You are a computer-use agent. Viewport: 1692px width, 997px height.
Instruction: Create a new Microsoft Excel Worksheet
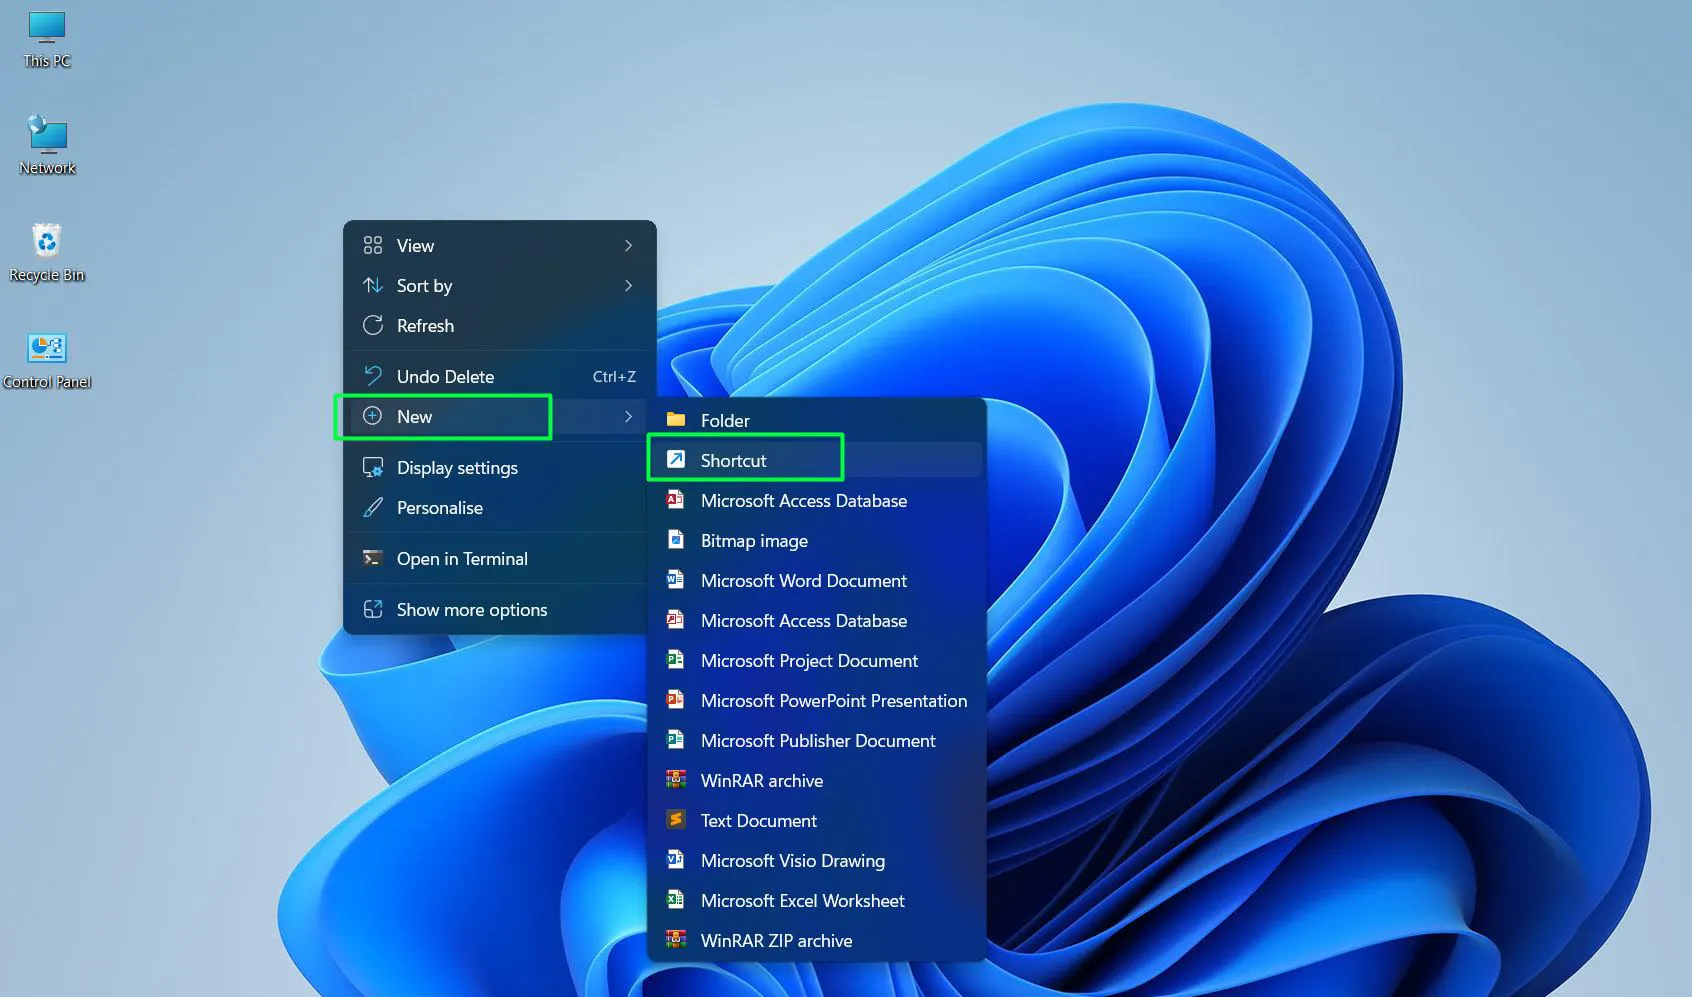pos(801,900)
